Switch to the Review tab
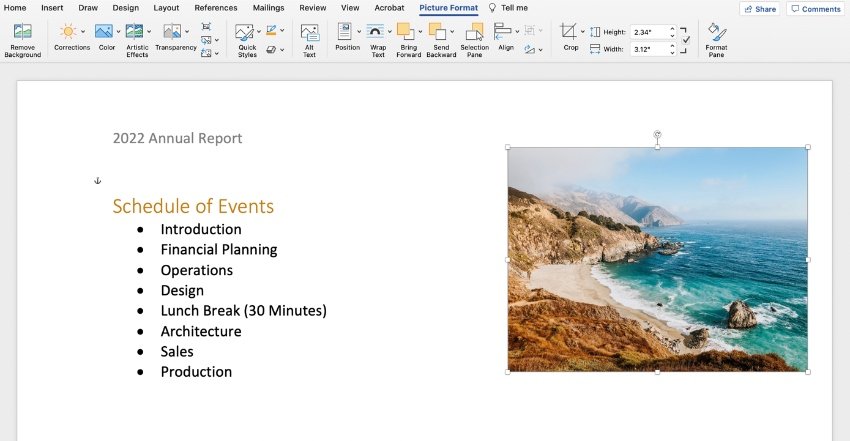The image size is (850, 441). [313, 8]
